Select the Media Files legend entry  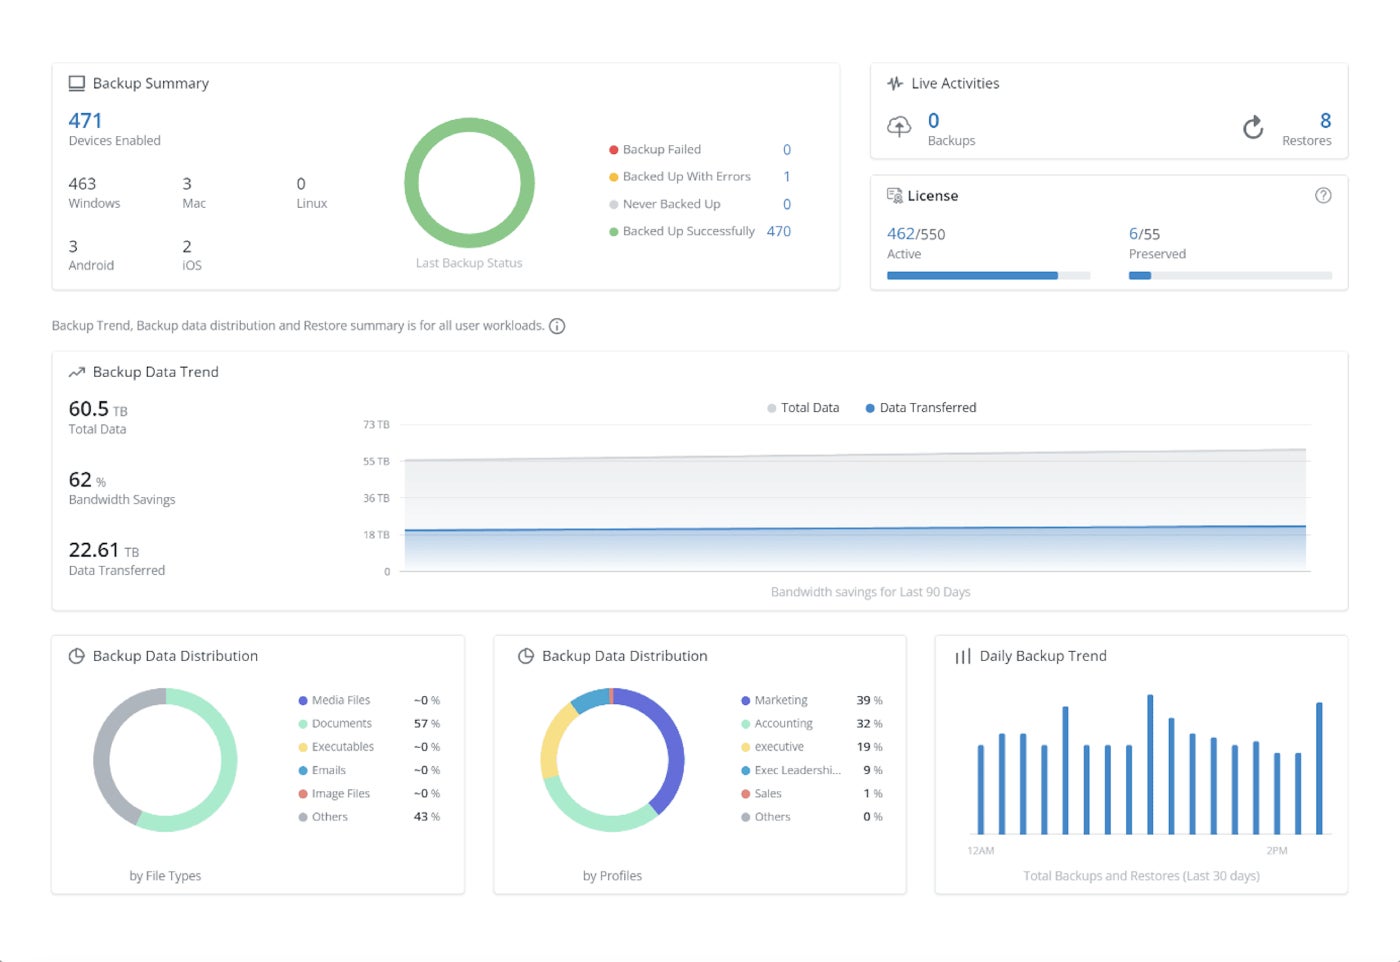(369, 700)
